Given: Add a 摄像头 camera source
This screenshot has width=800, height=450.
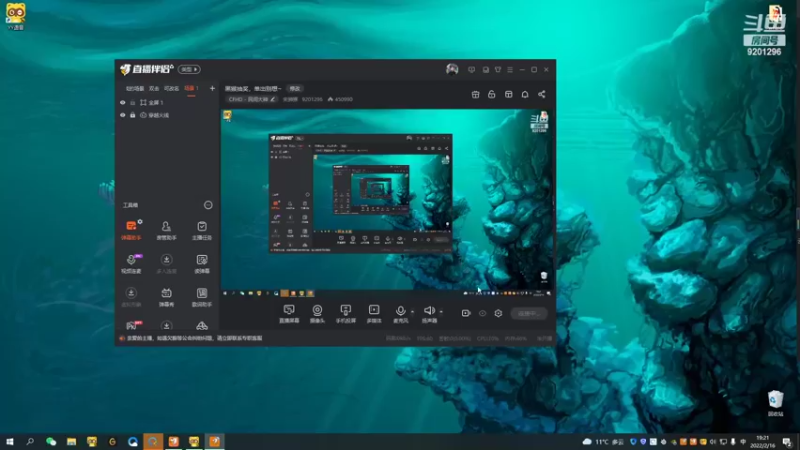Looking at the screenshot, I should pos(317,313).
